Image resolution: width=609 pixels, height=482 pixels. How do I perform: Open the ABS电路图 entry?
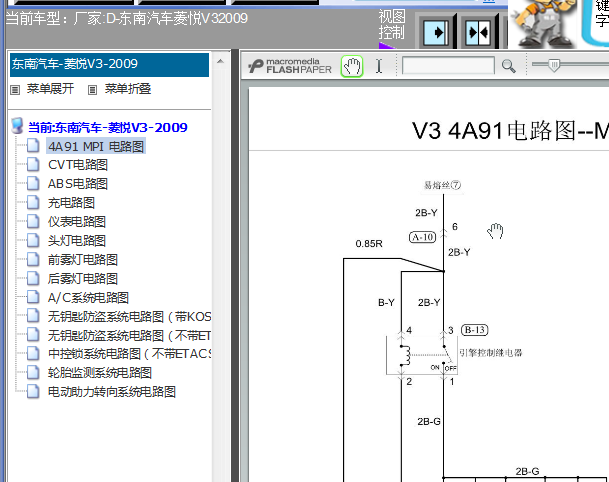77,184
